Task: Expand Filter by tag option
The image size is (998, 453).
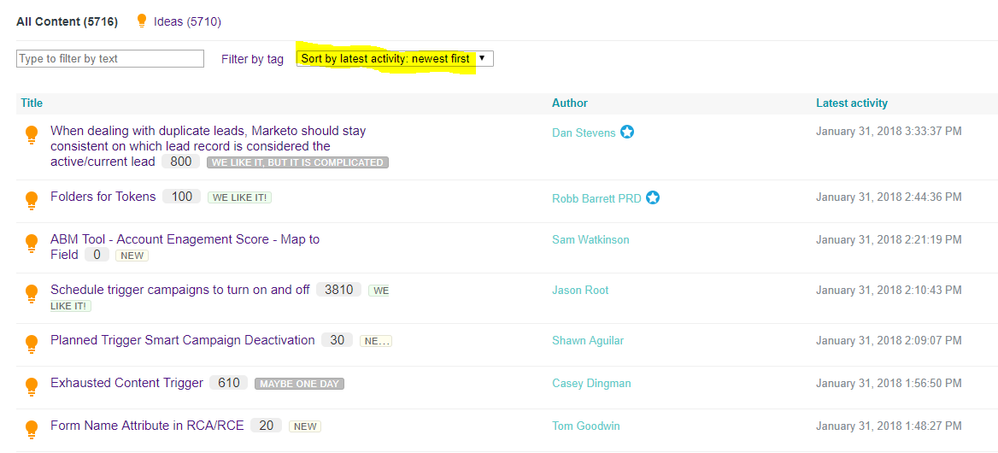Action: pos(252,59)
